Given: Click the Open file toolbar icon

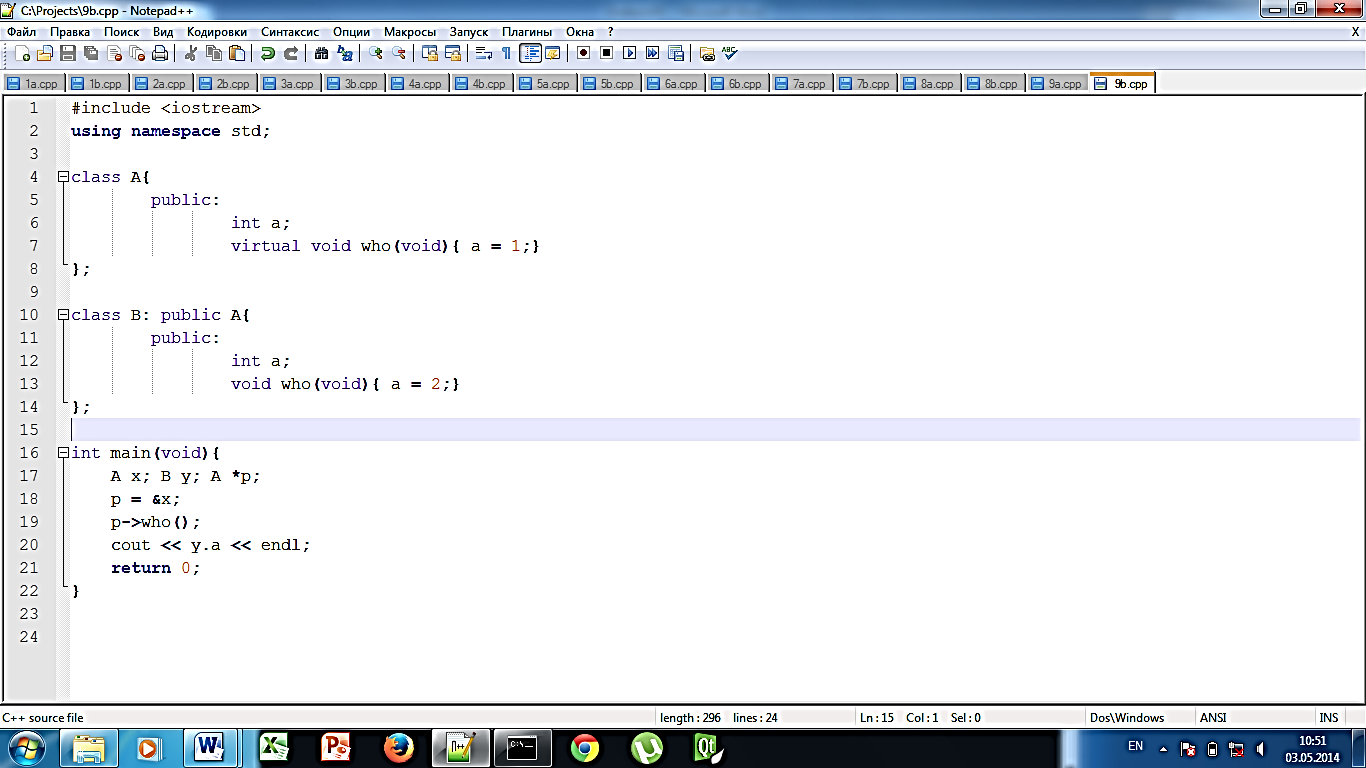Looking at the screenshot, I should coord(45,53).
